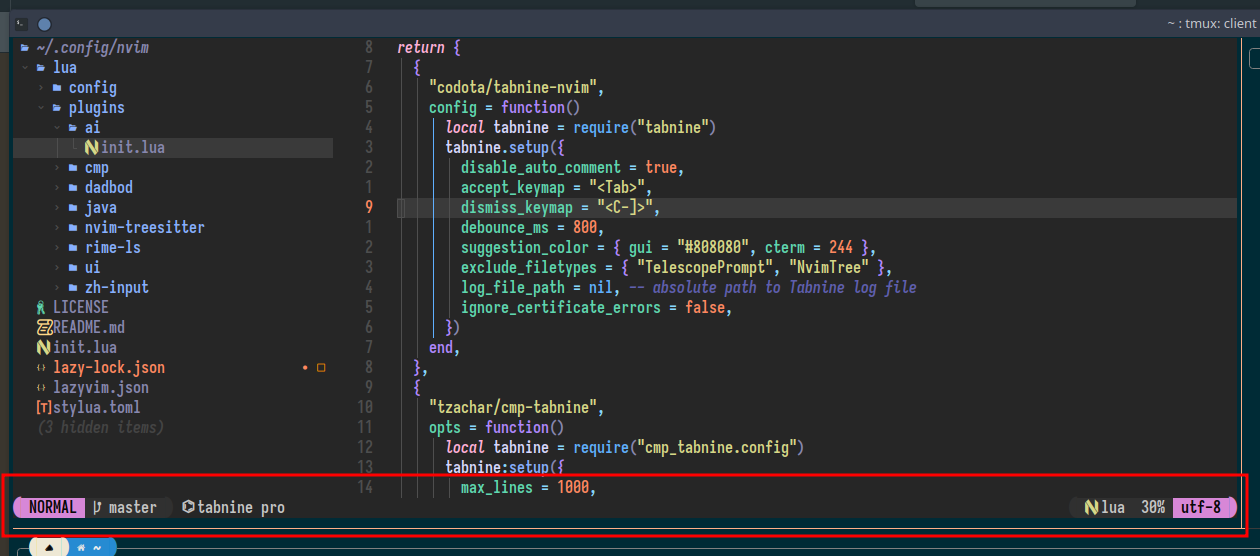Click the LICENSE file icon
The width and height of the screenshot is (1260, 556).
coord(41,307)
